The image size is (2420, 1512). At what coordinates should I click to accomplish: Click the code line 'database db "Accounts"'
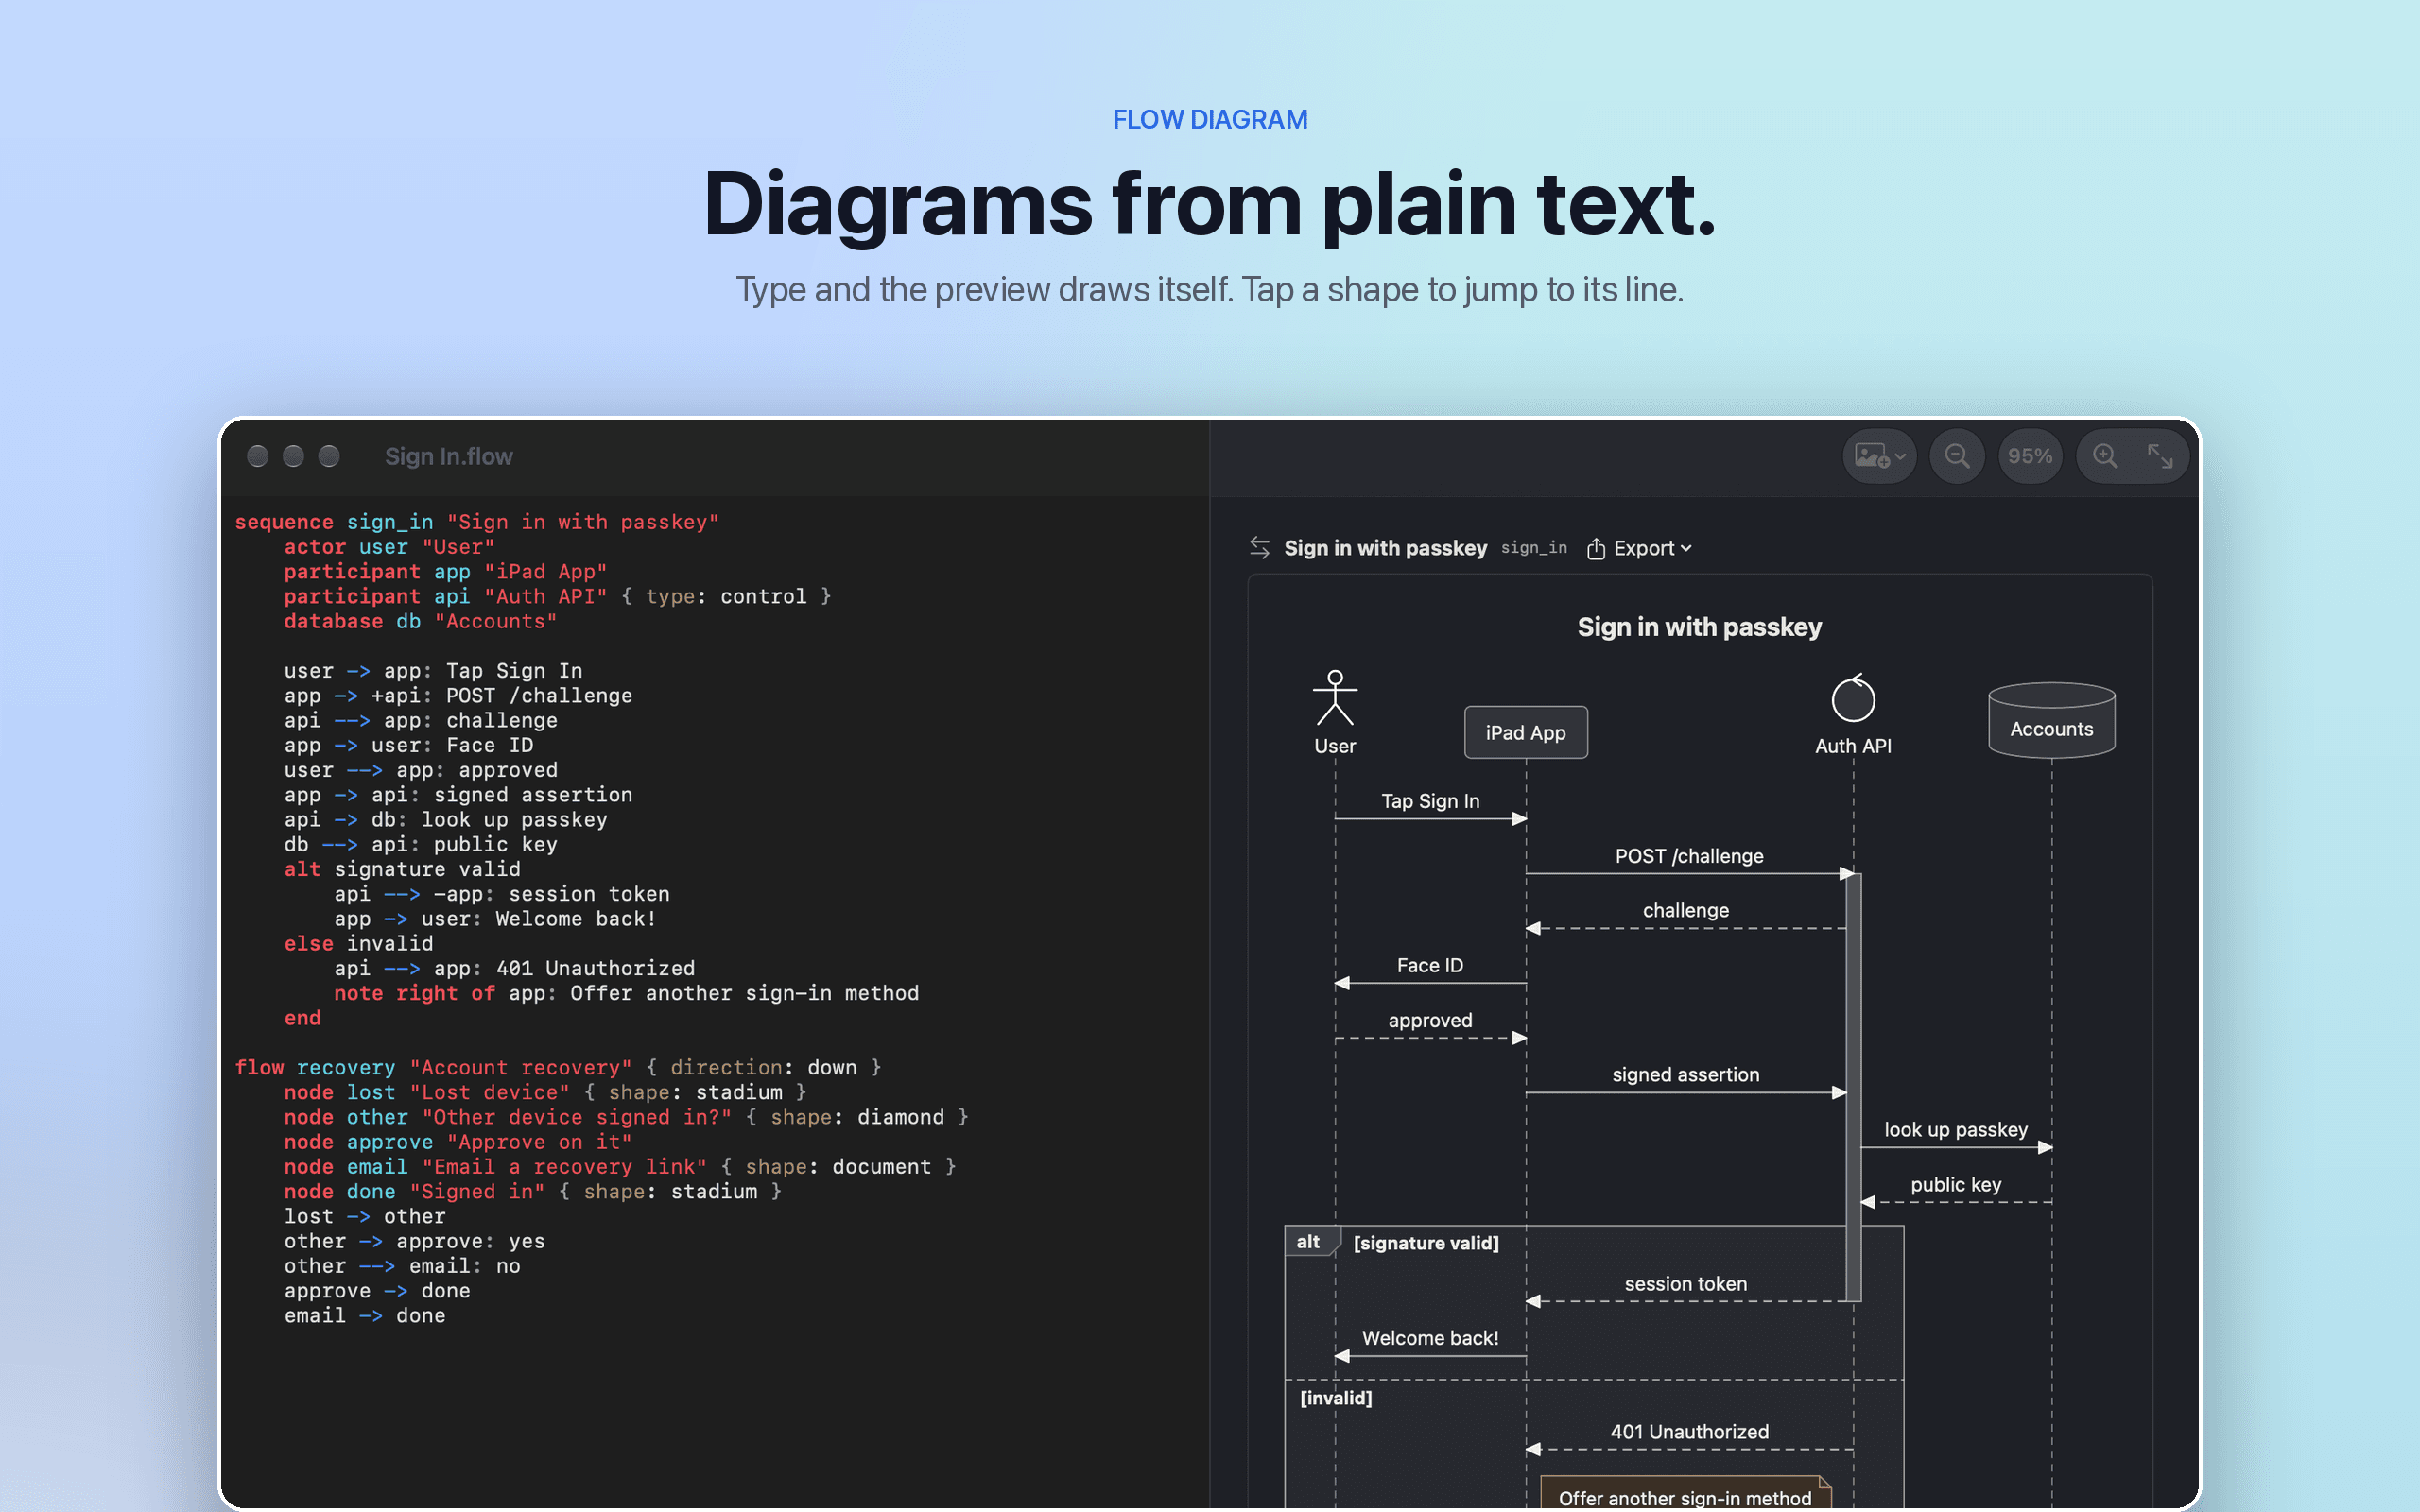coord(420,621)
